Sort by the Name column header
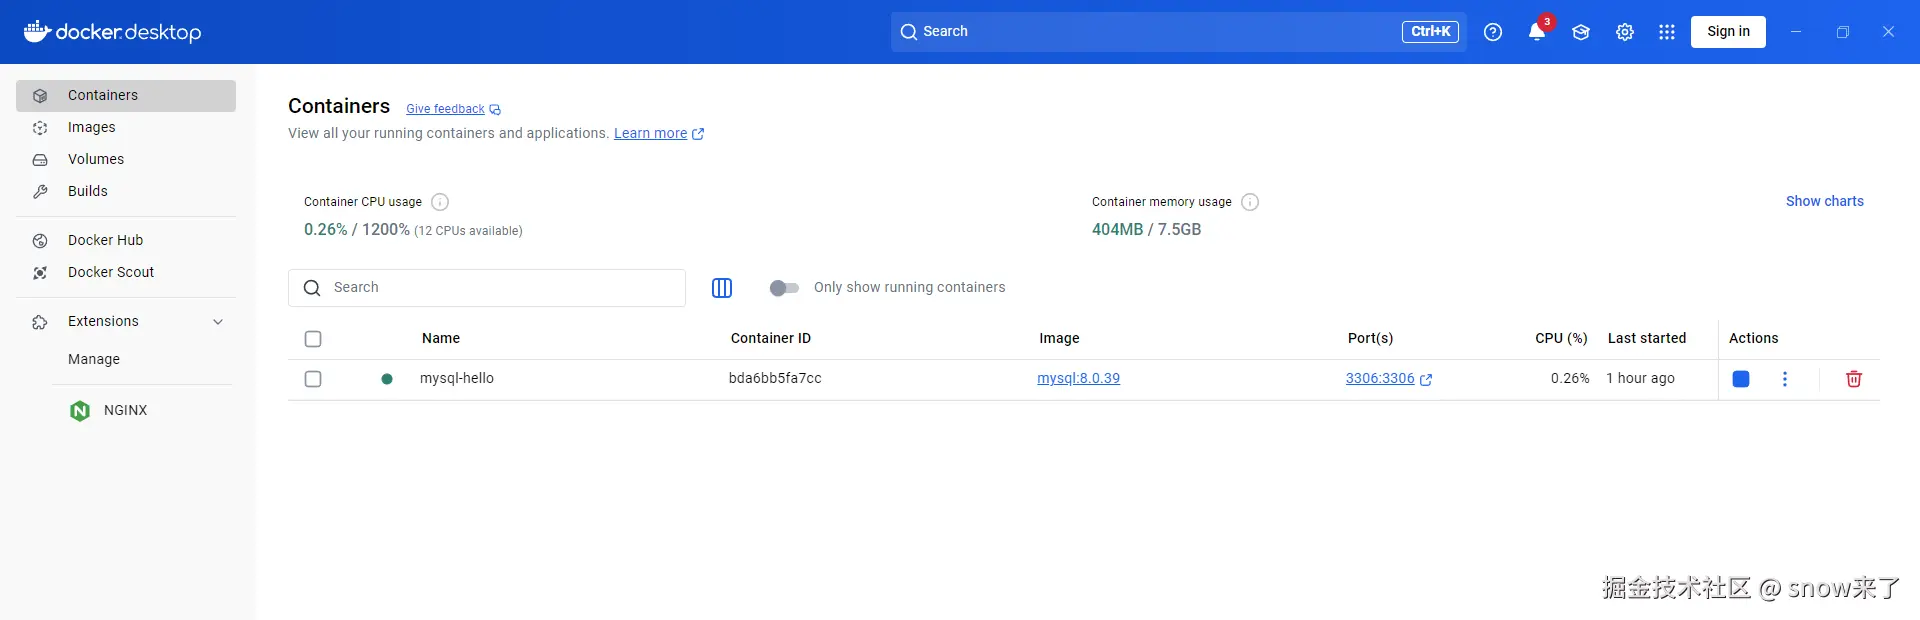Viewport: 1920px width, 620px height. pos(441,338)
